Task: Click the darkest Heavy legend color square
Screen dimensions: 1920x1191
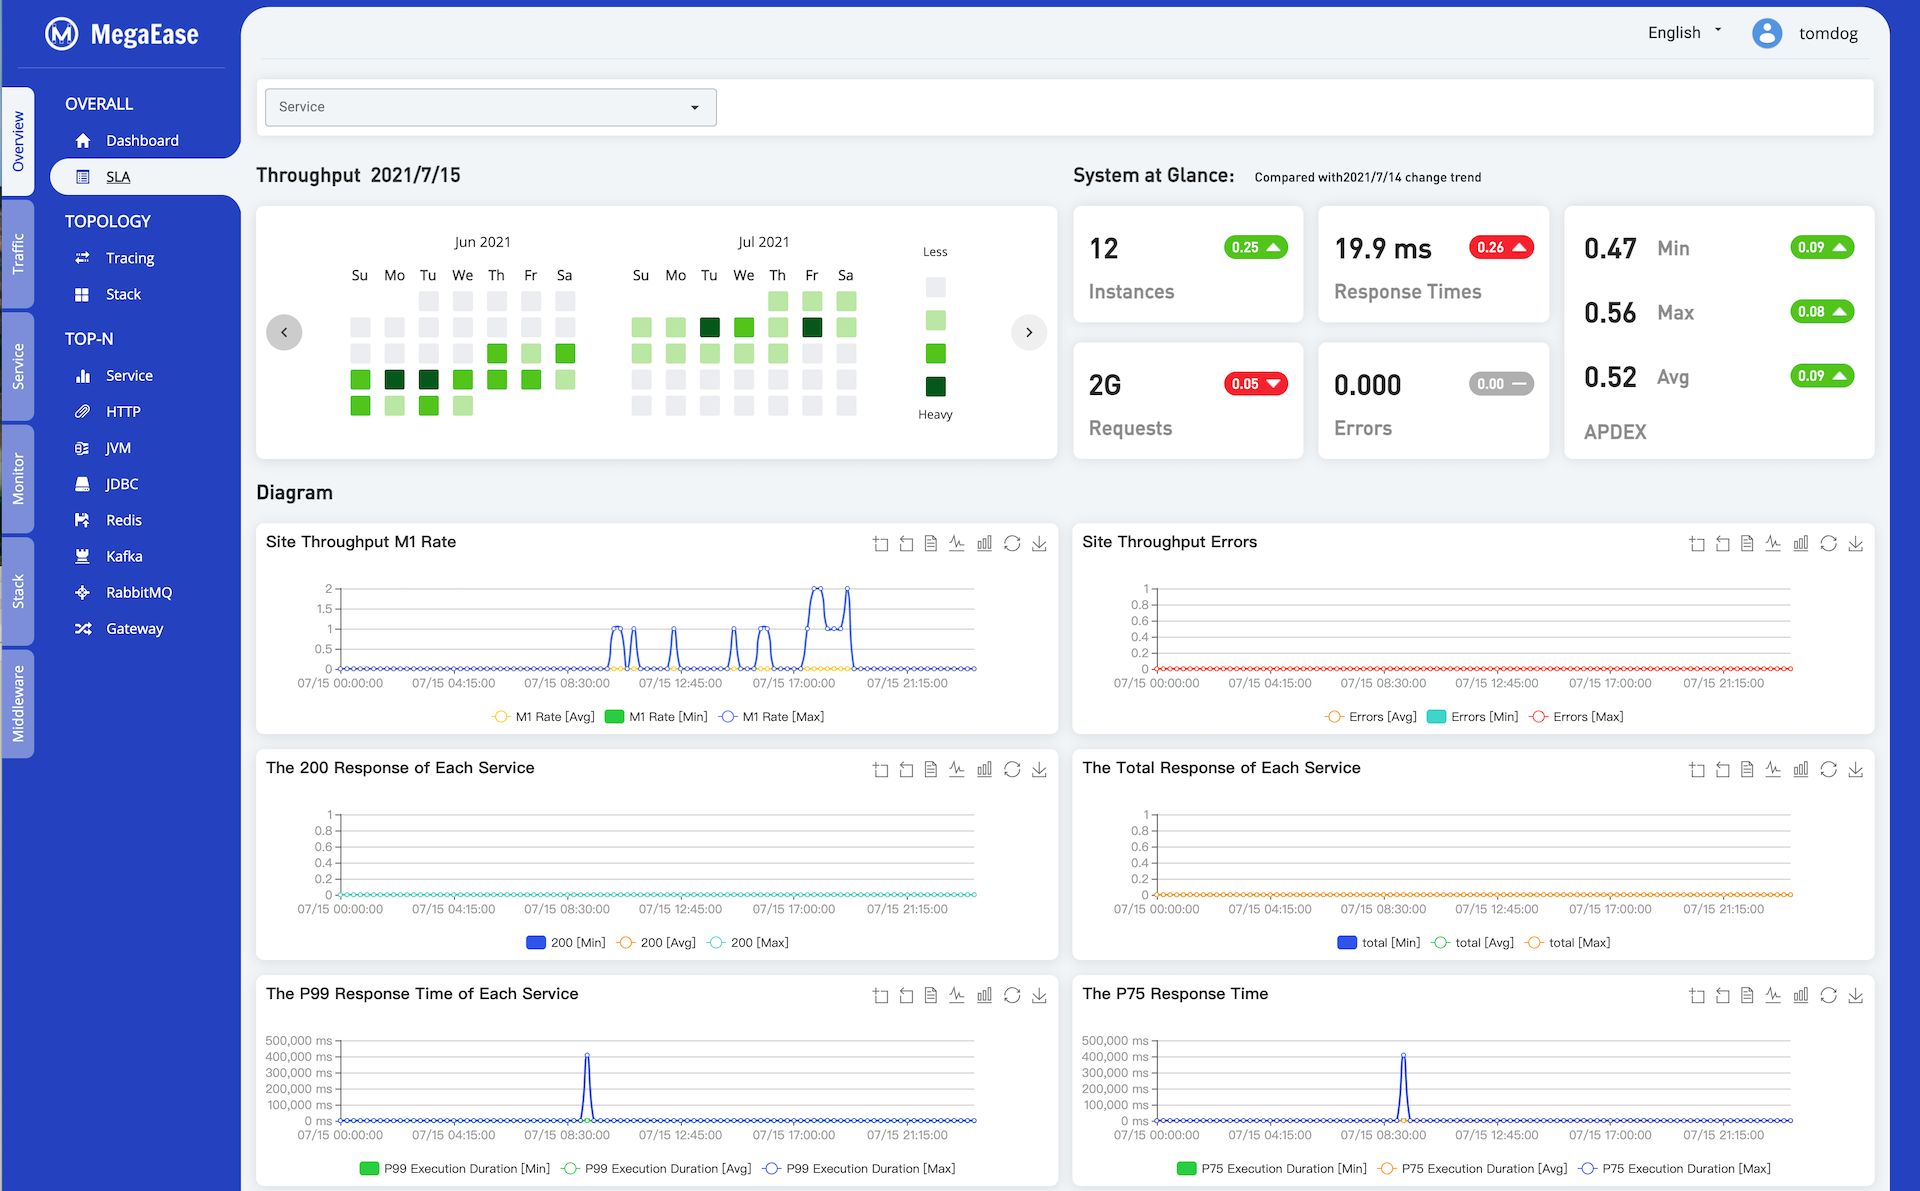Action: (x=935, y=386)
